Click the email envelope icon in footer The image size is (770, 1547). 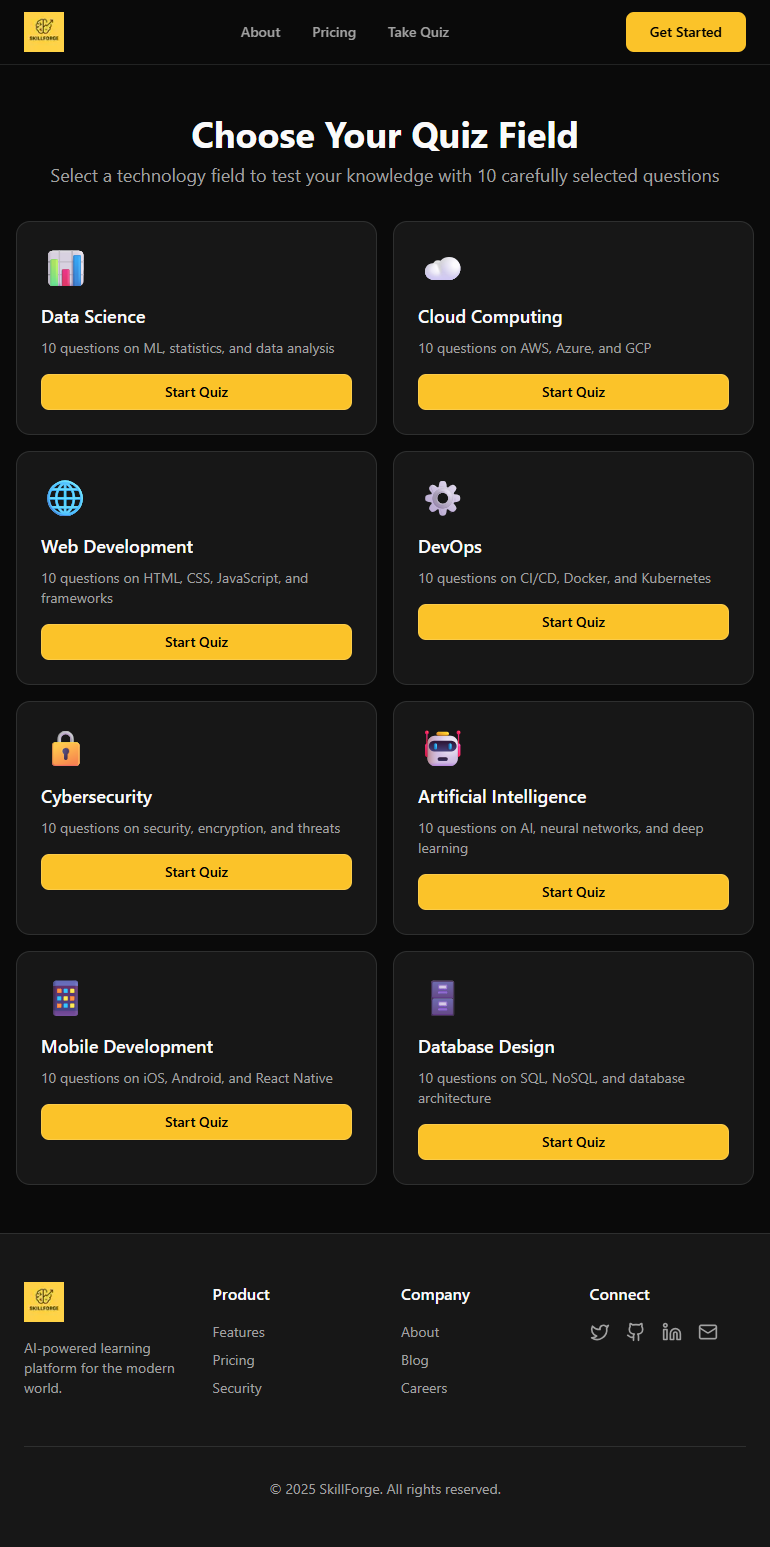[x=707, y=1331]
